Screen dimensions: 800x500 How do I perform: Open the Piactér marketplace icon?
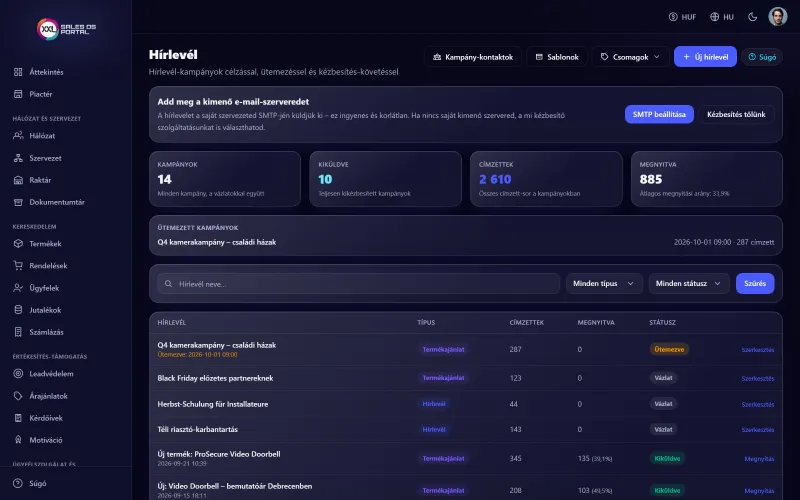[18, 94]
